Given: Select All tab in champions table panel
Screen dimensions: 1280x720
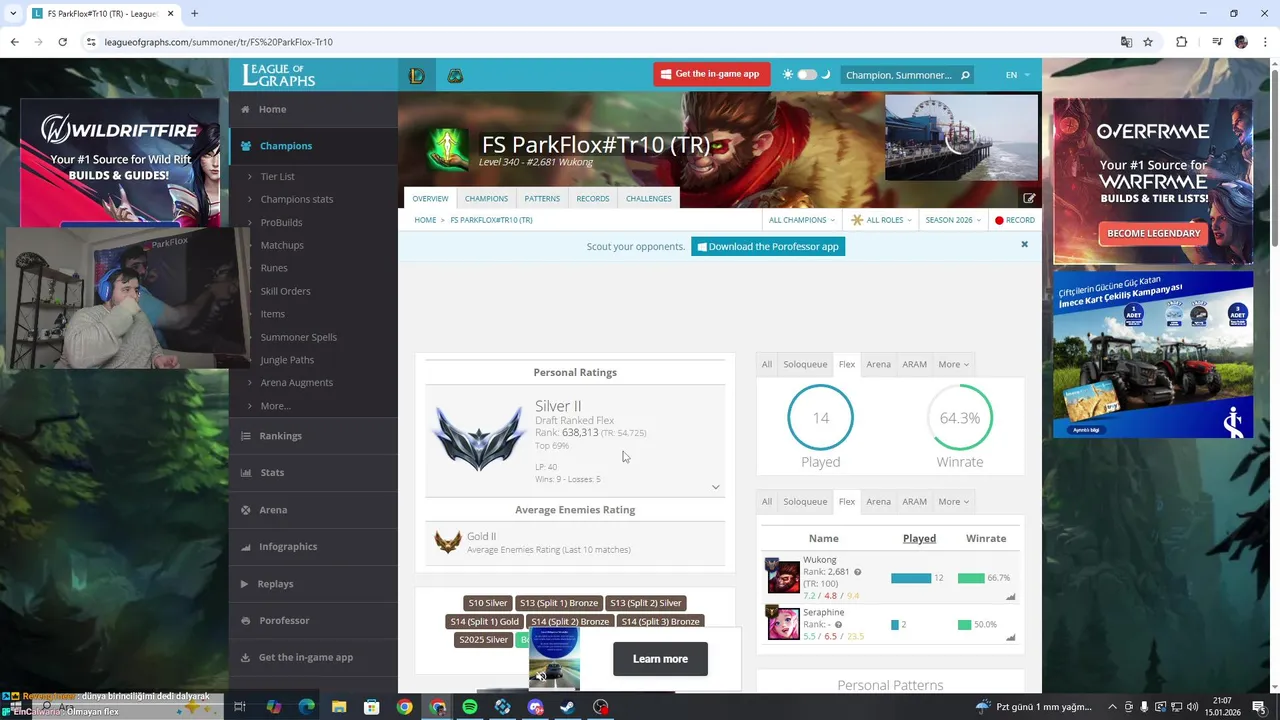Looking at the screenshot, I should pos(767,501).
